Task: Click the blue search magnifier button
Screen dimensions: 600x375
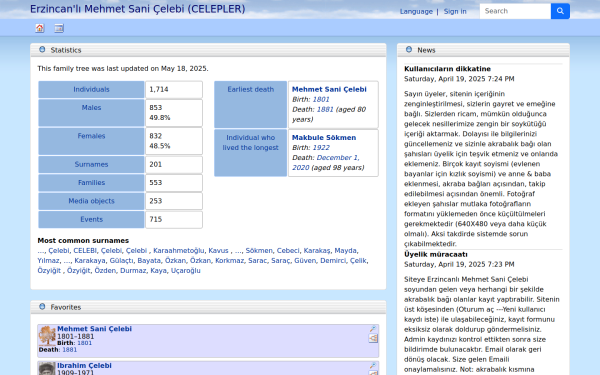Action: point(560,11)
